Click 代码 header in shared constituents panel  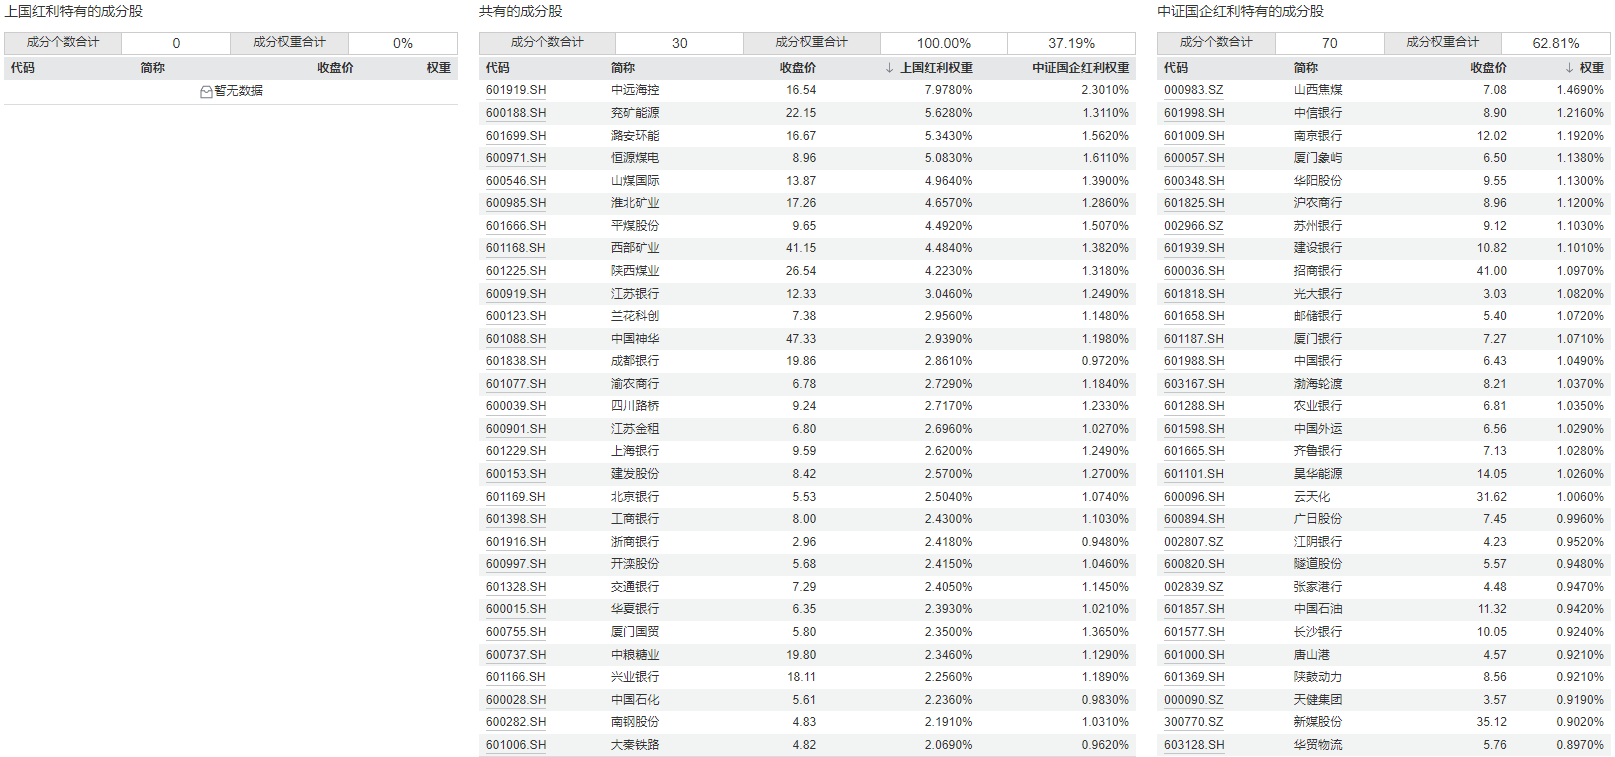tap(498, 68)
